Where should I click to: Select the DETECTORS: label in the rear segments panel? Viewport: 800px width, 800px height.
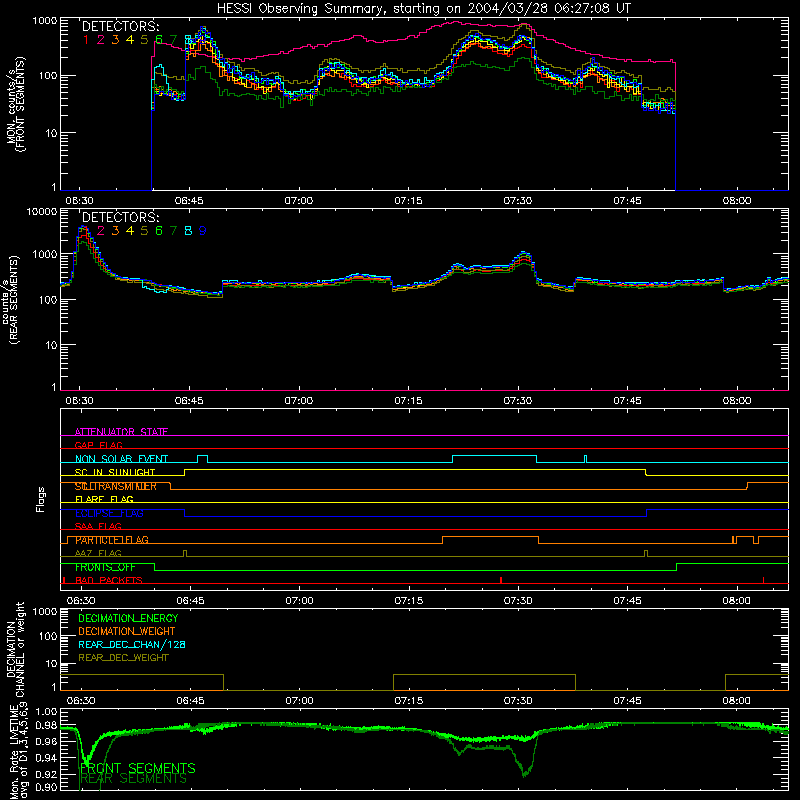click(120, 218)
